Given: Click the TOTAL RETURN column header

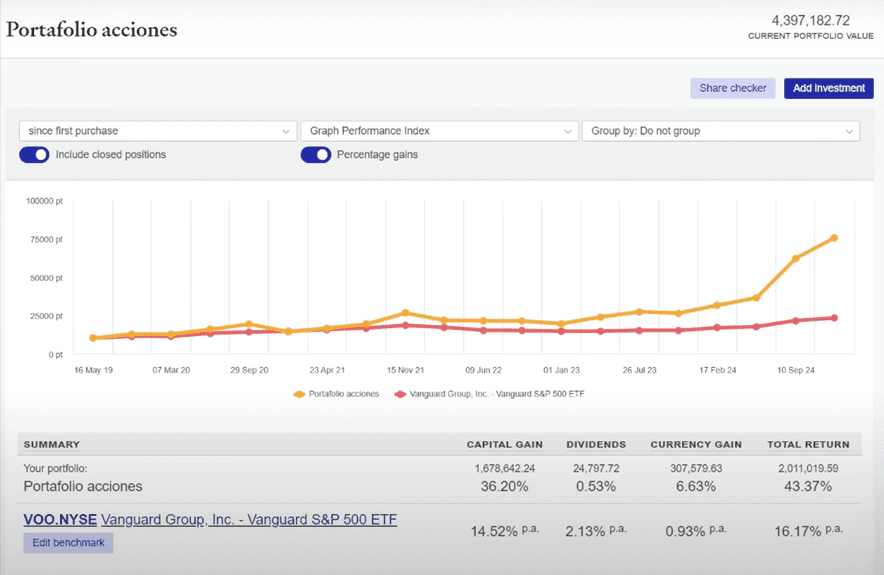Looking at the screenshot, I should [x=808, y=444].
